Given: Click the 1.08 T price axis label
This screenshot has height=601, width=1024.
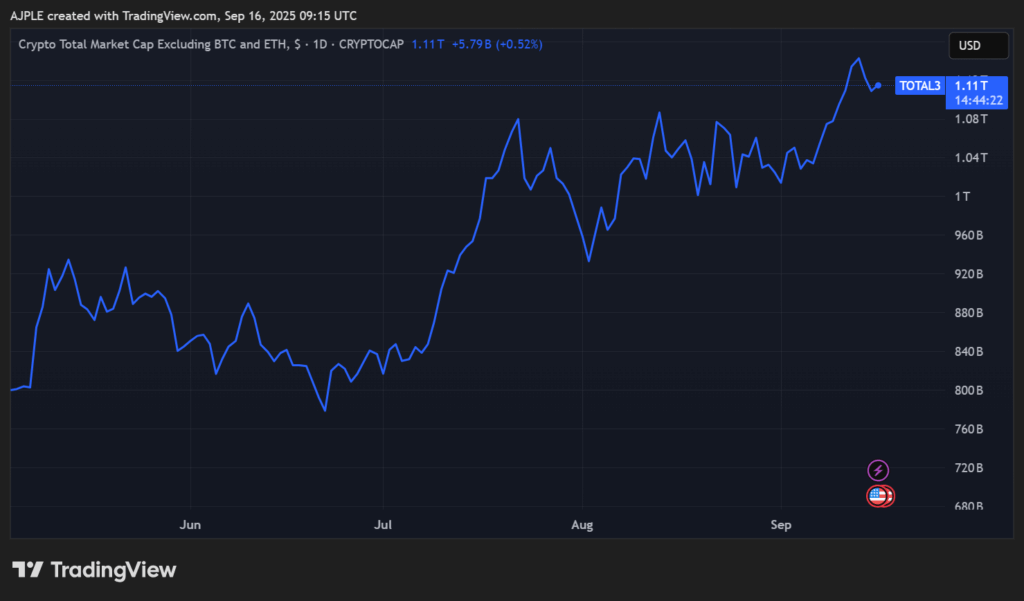Looking at the screenshot, I should tap(971, 119).
